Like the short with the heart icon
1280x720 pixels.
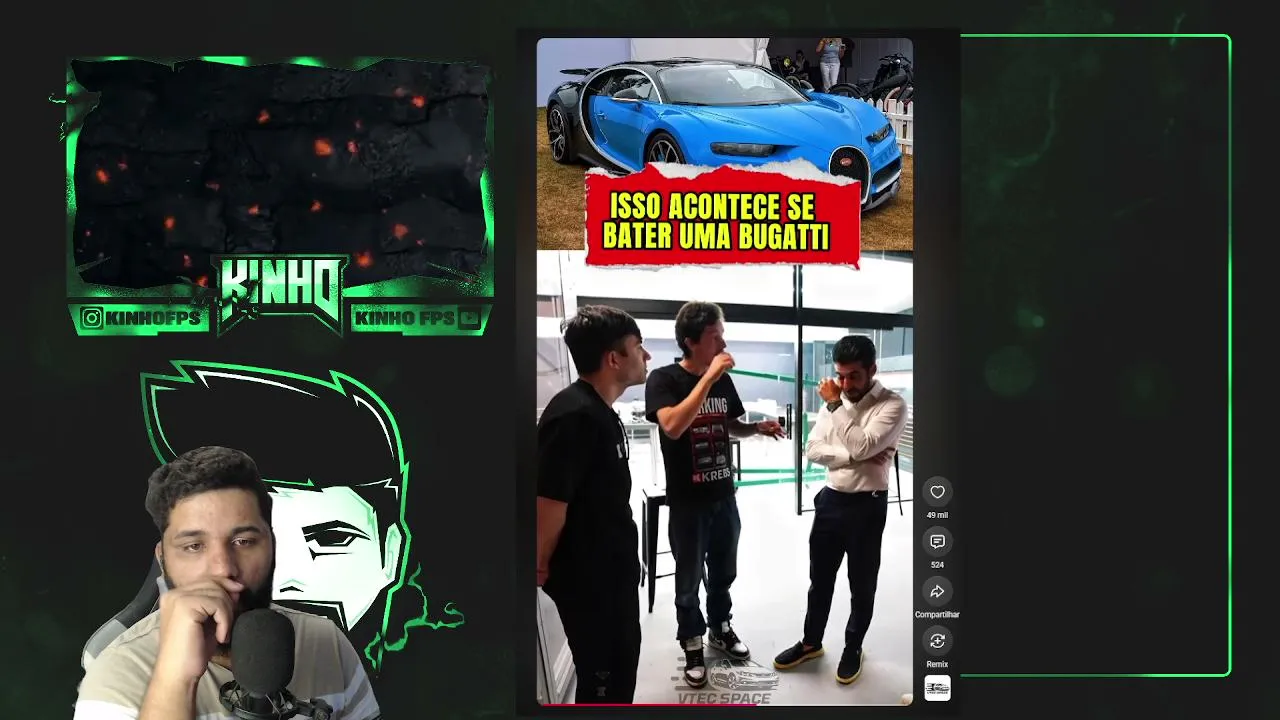click(x=937, y=492)
